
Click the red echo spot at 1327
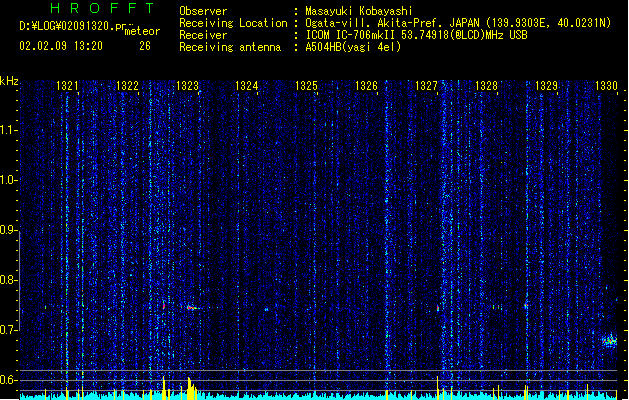point(438,308)
